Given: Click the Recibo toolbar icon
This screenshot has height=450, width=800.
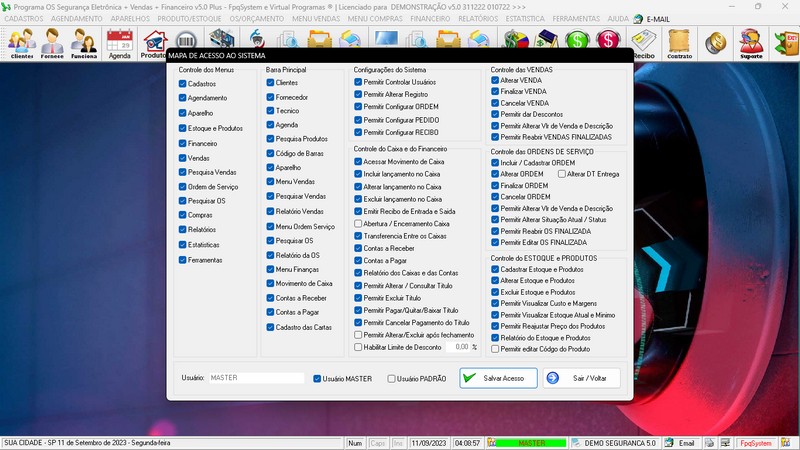Looking at the screenshot, I should [644, 43].
